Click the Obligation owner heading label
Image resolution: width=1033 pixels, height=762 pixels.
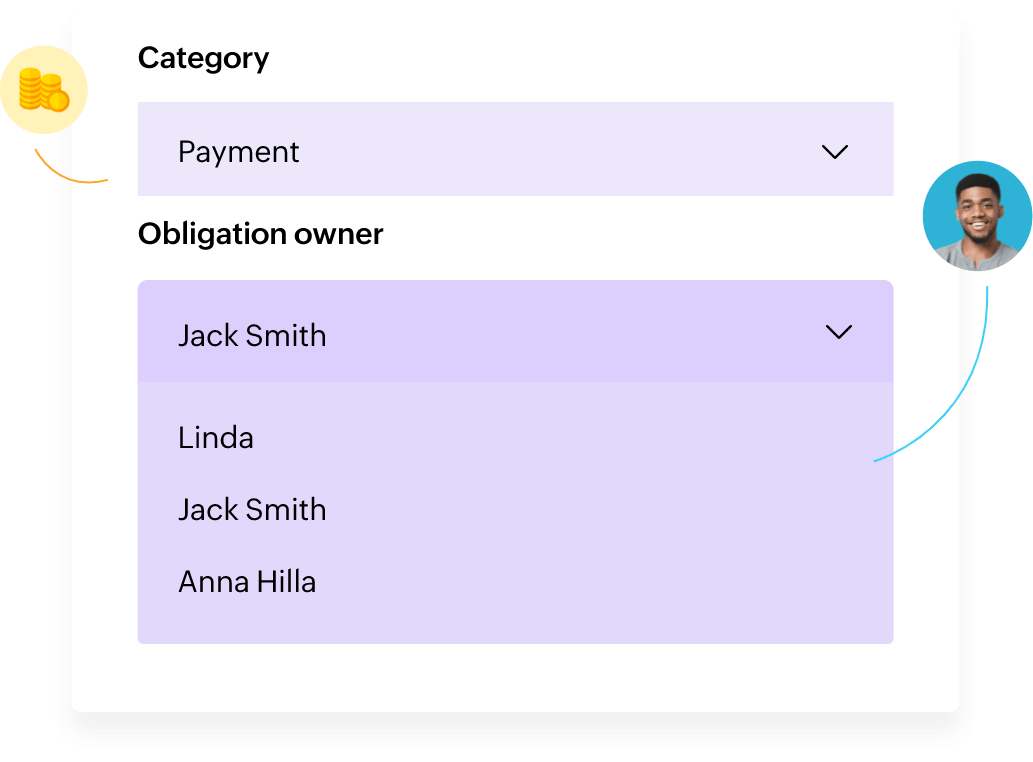tap(260, 234)
